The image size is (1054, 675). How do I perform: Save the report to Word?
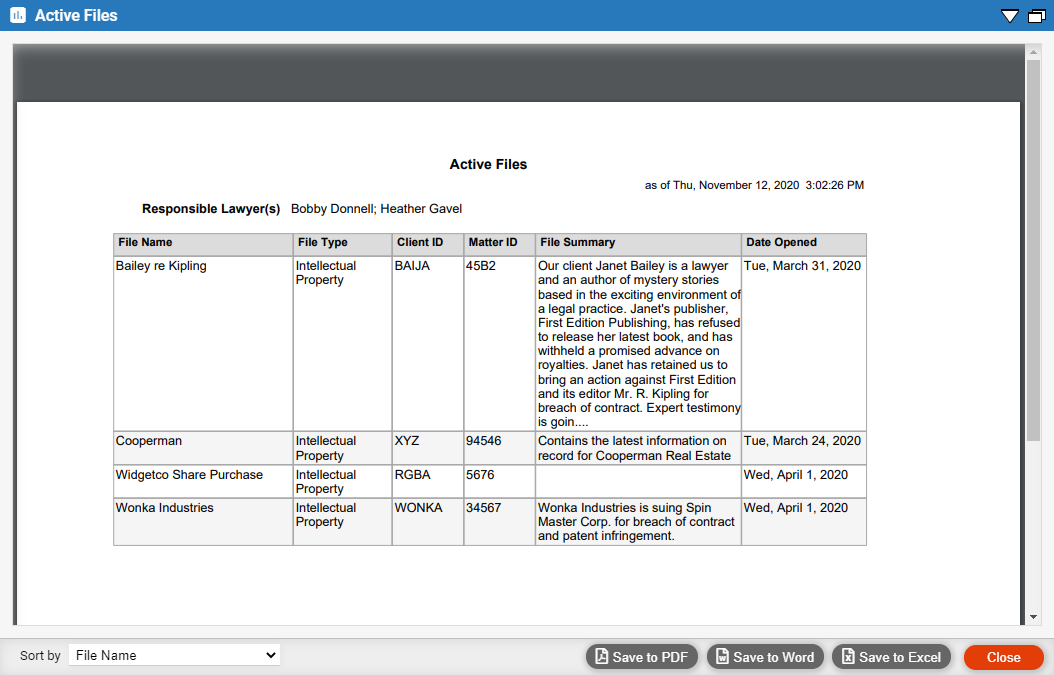pos(765,657)
